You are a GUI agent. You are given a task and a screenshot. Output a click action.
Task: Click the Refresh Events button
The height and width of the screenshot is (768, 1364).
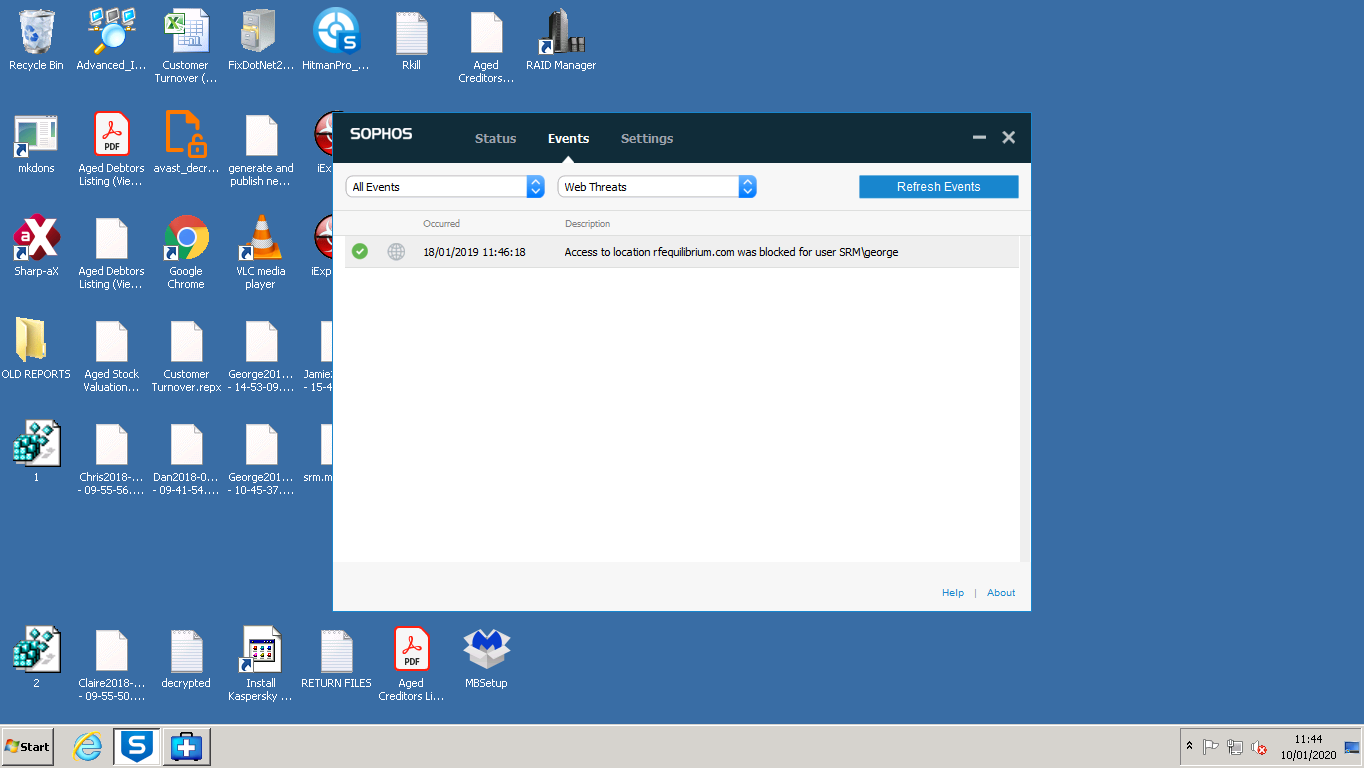[938, 187]
